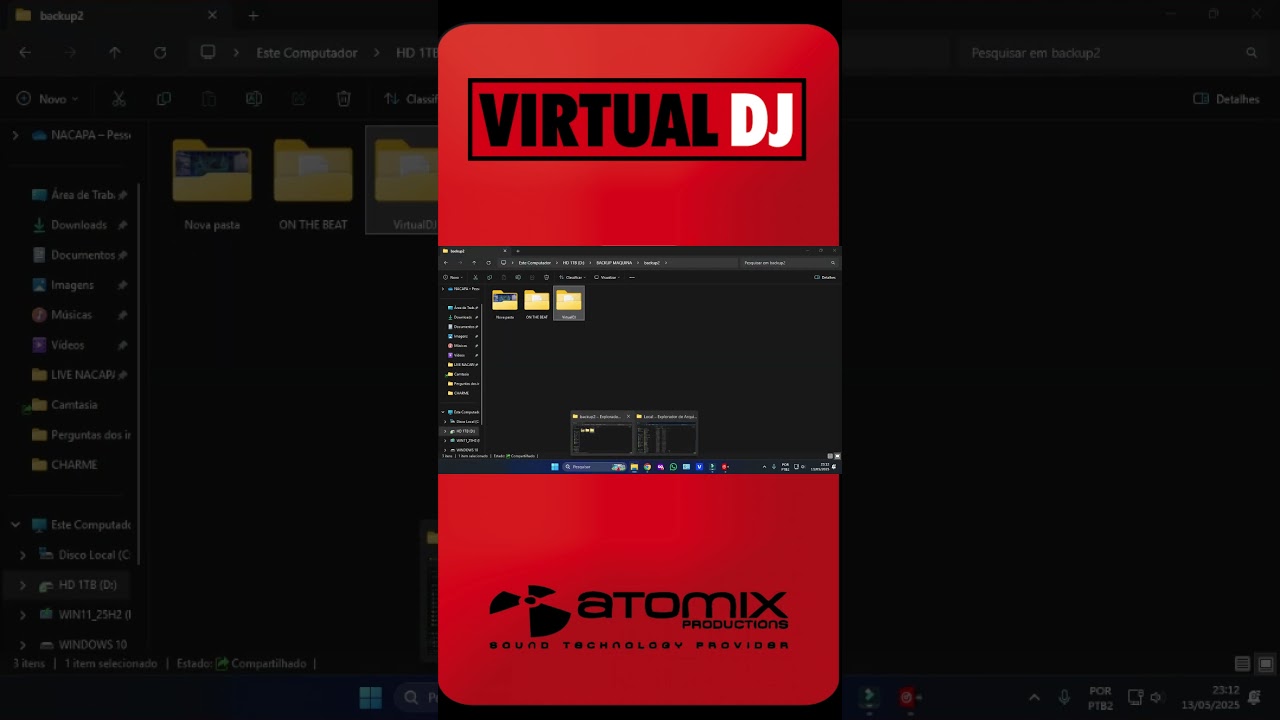Screen dimensions: 1280x720
Task: Click the 23:12 clock in background taskbar
Action: [1210, 697]
